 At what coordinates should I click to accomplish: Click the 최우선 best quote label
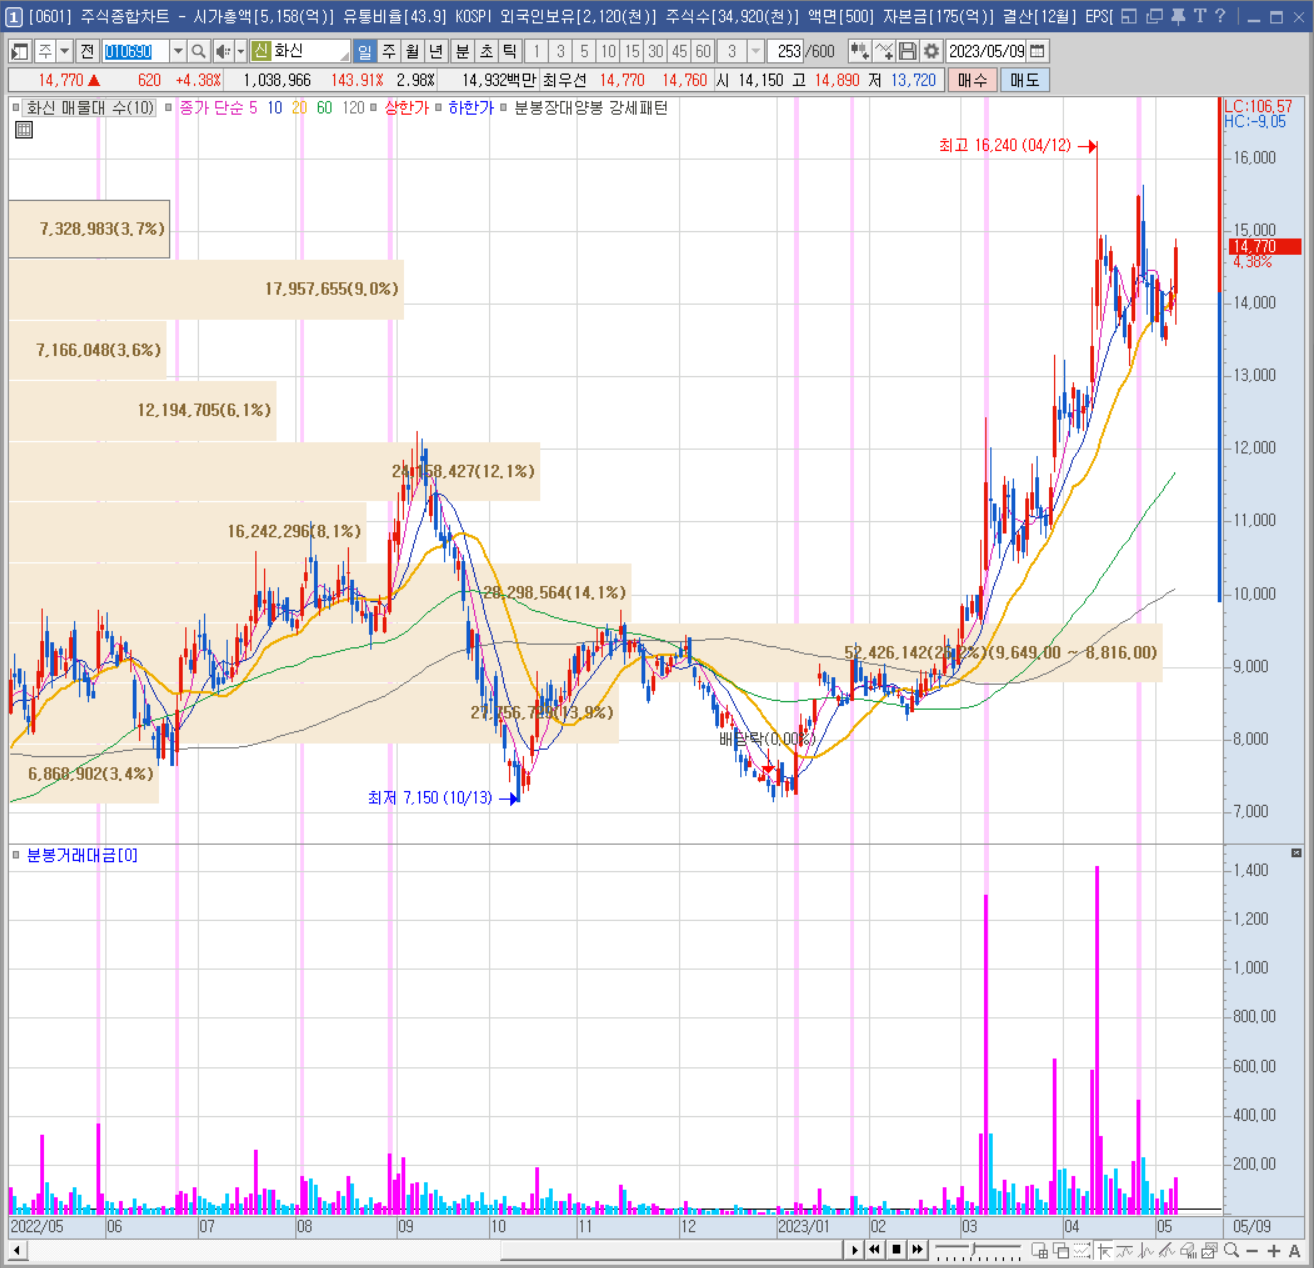coord(565,80)
